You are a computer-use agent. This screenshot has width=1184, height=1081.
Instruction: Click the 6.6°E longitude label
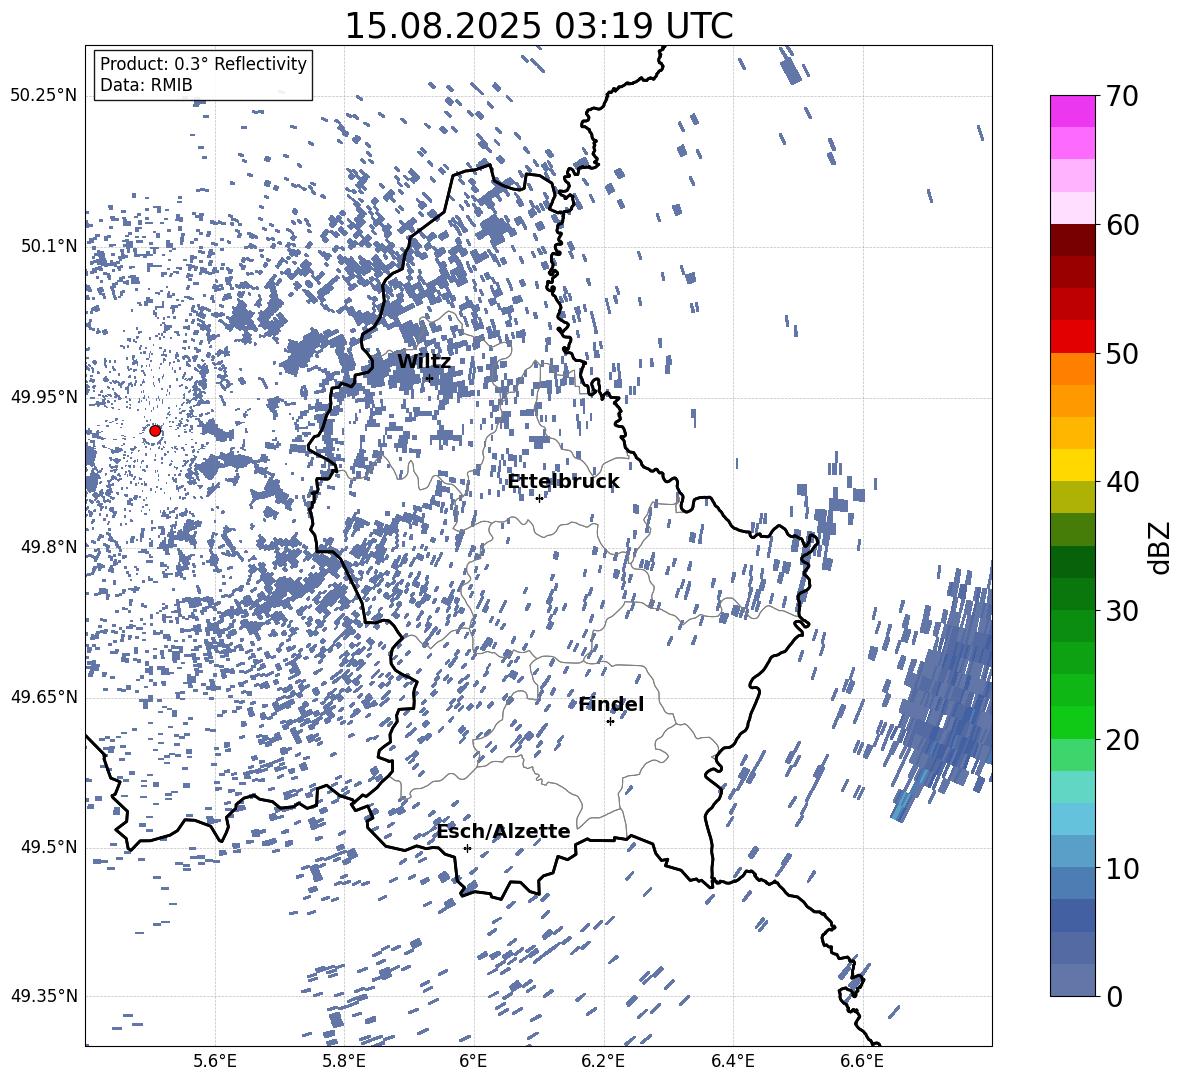(862, 1061)
